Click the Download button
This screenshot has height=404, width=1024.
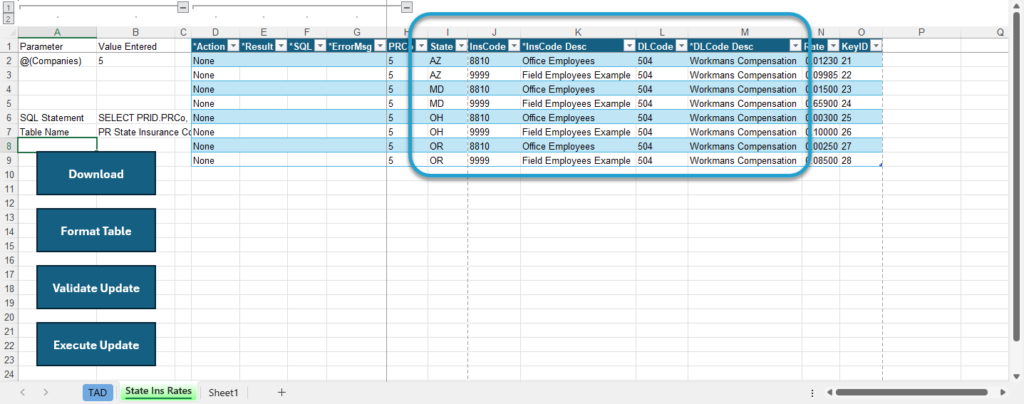(x=96, y=174)
